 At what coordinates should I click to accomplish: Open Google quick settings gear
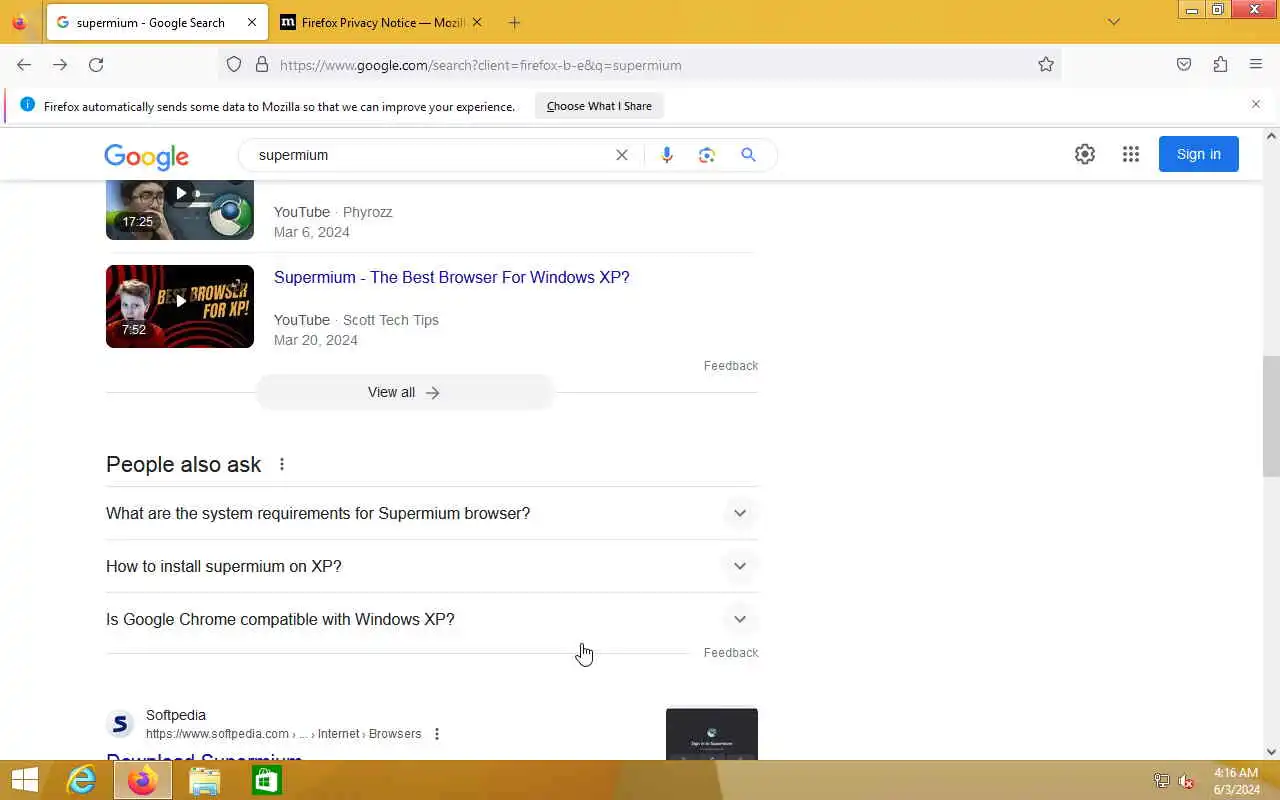(x=1085, y=154)
